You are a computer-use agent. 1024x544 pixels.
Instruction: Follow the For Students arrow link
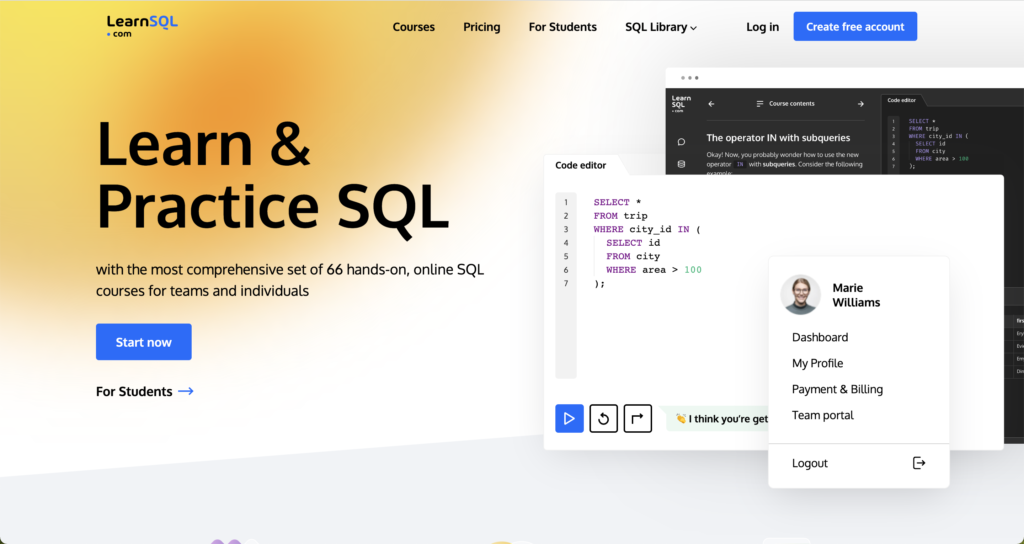pyautogui.click(x=144, y=391)
